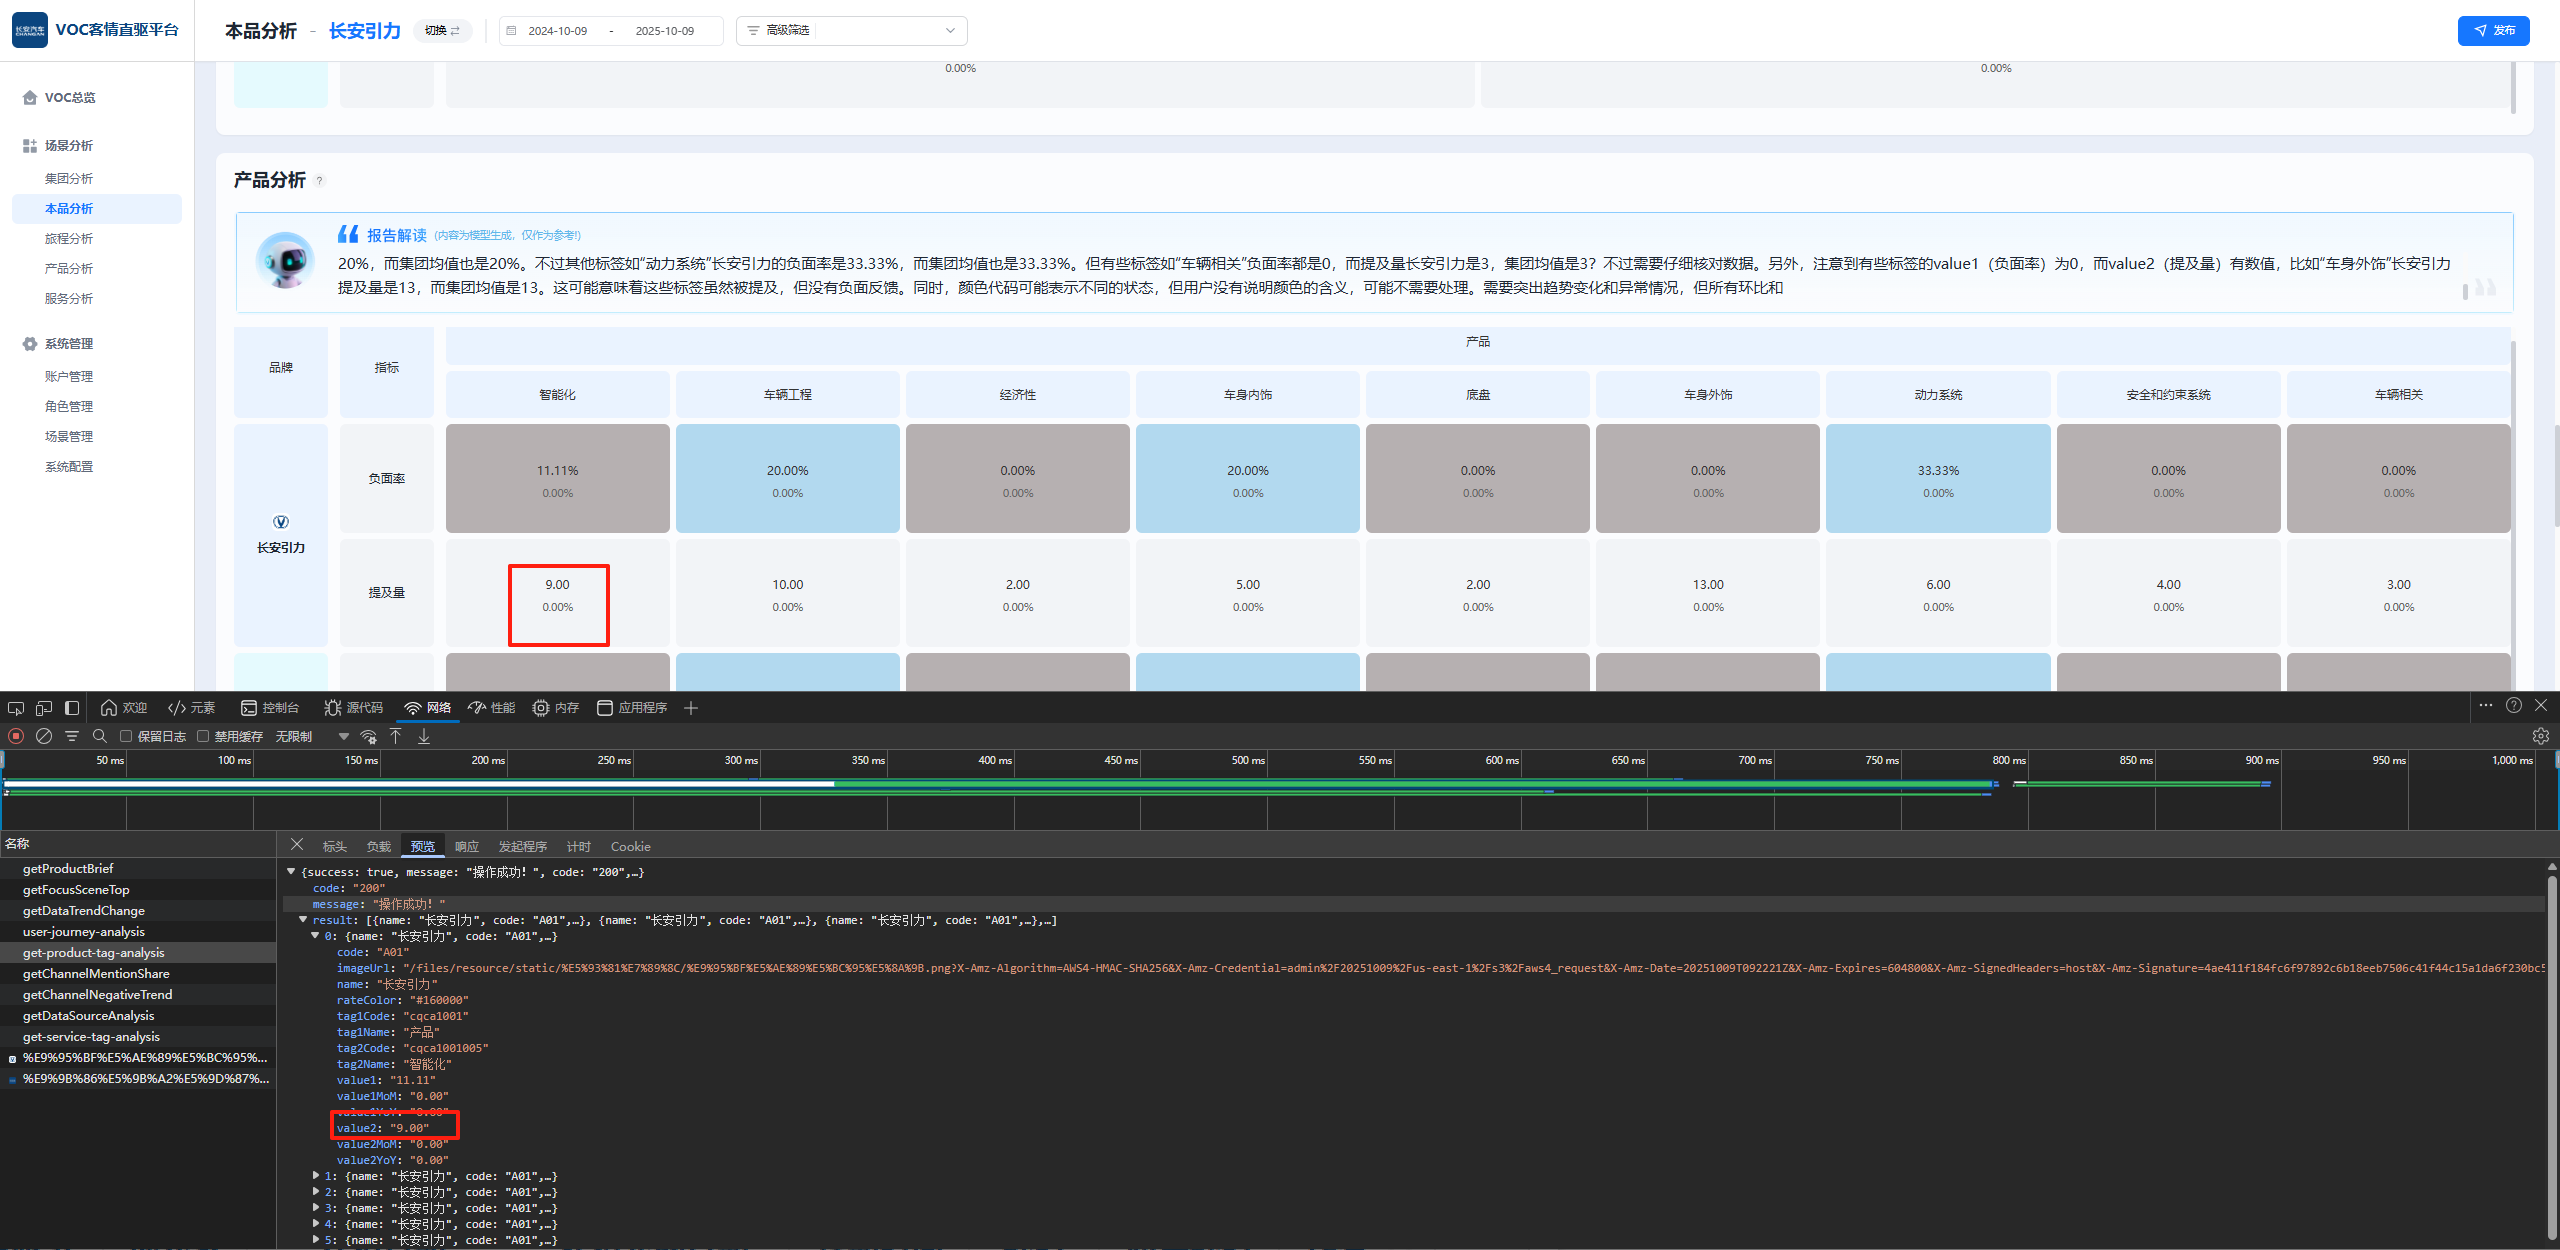Switch to the 响应 tab
This screenshot has height=1250, width=2560.
(x=467, y=847)
